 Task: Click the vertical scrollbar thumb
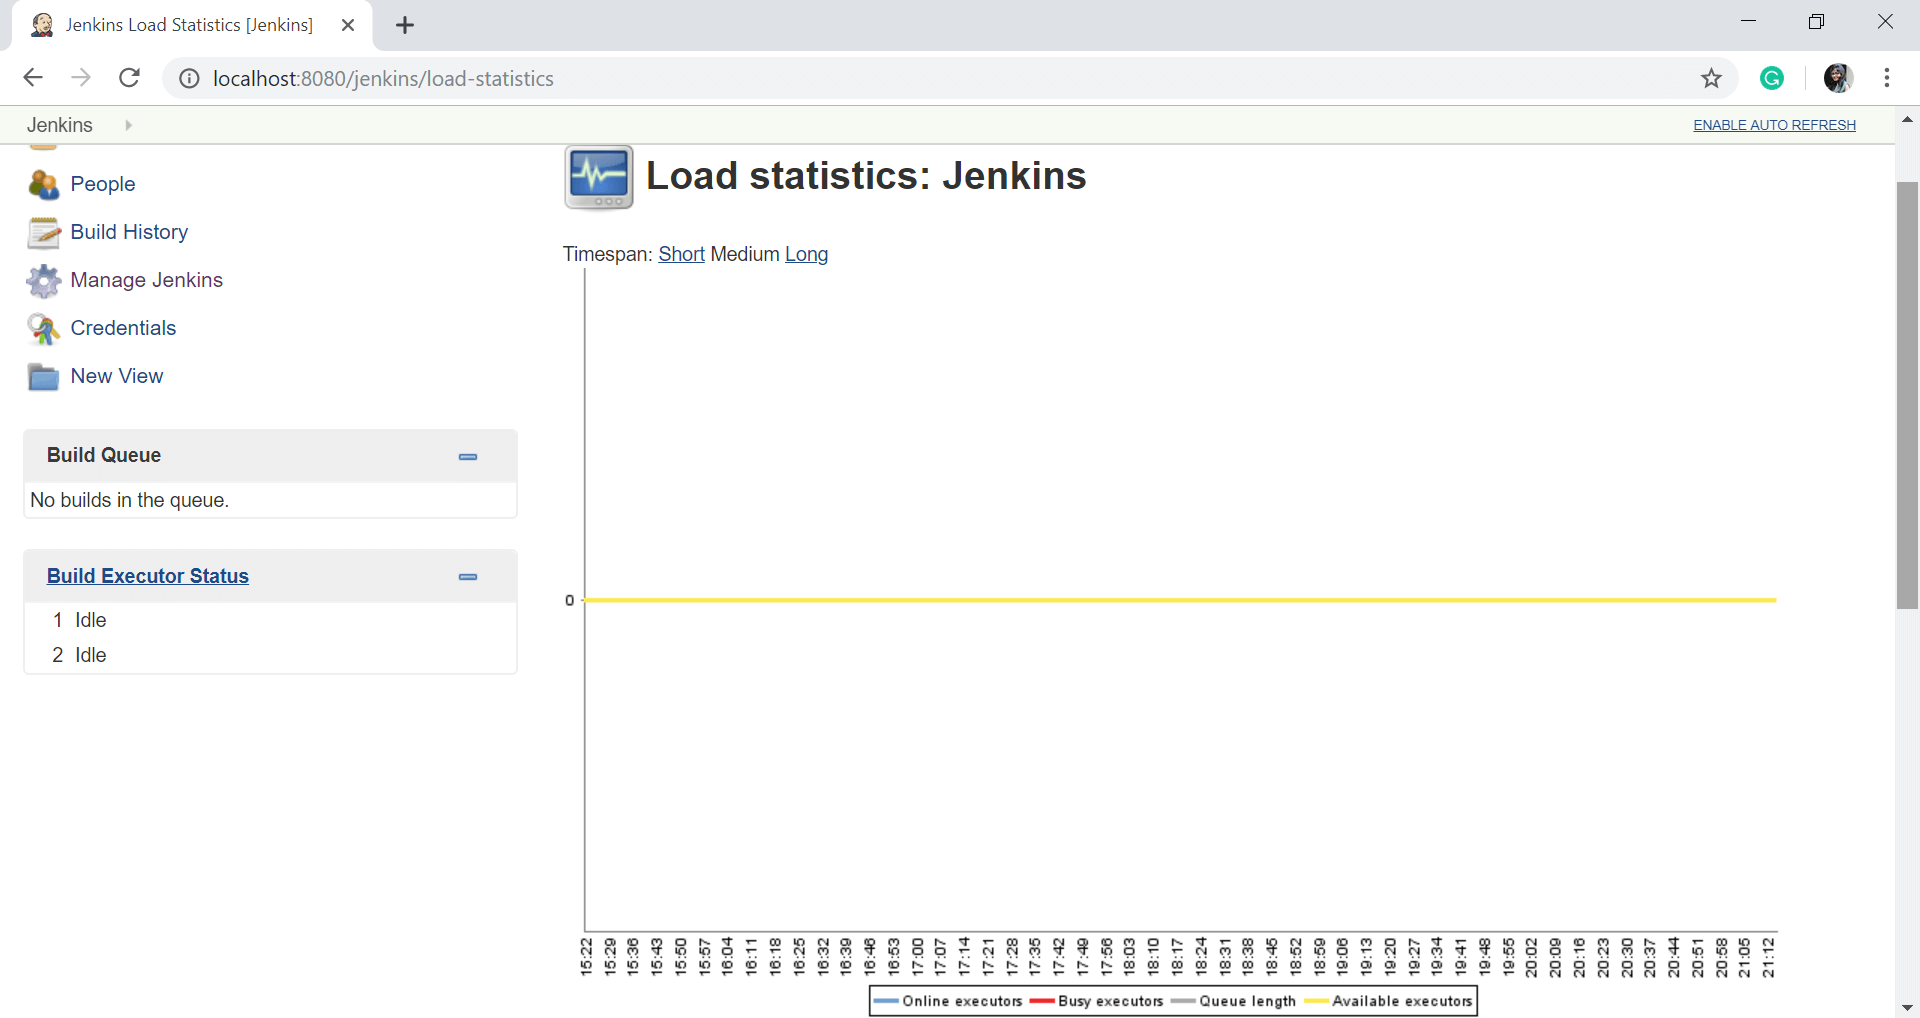click(1907, 395)
